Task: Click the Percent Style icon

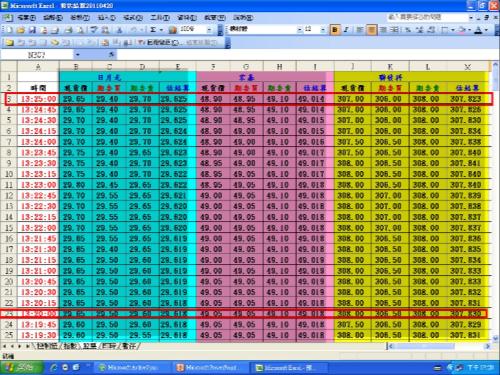Action: 408,30
